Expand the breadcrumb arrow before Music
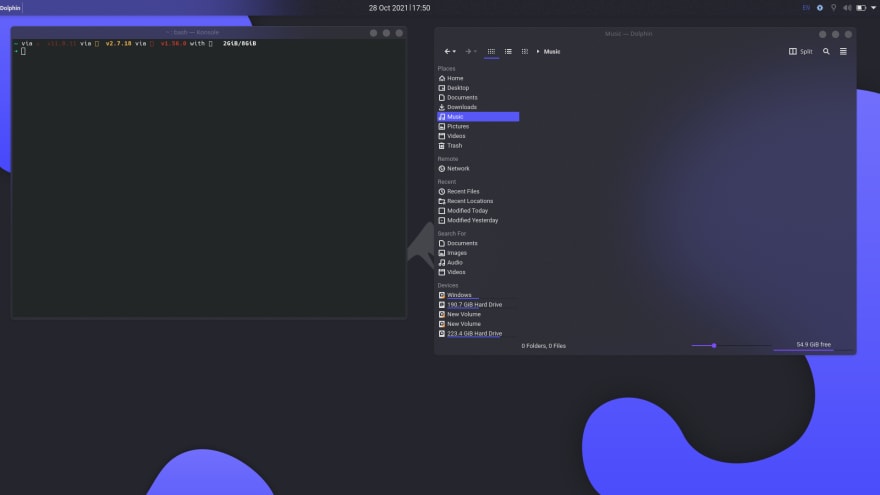 point(538,52)
